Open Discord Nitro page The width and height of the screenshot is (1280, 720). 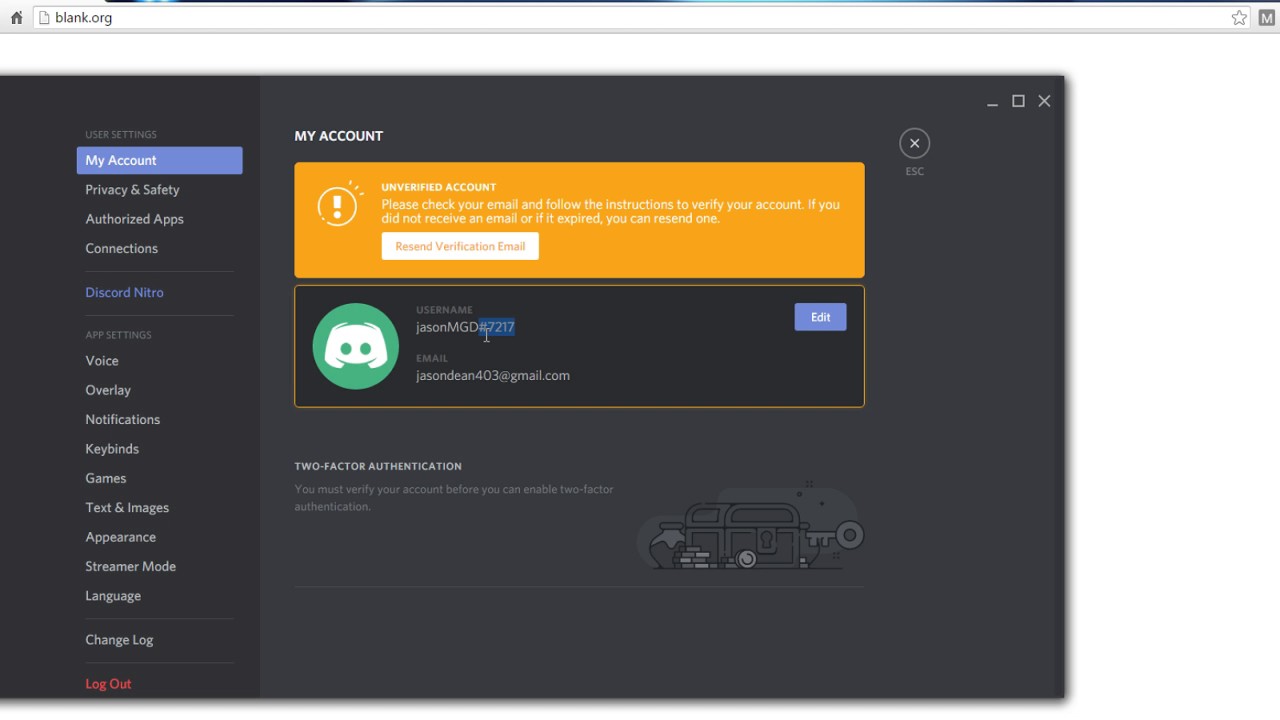(x=124, y=292)
